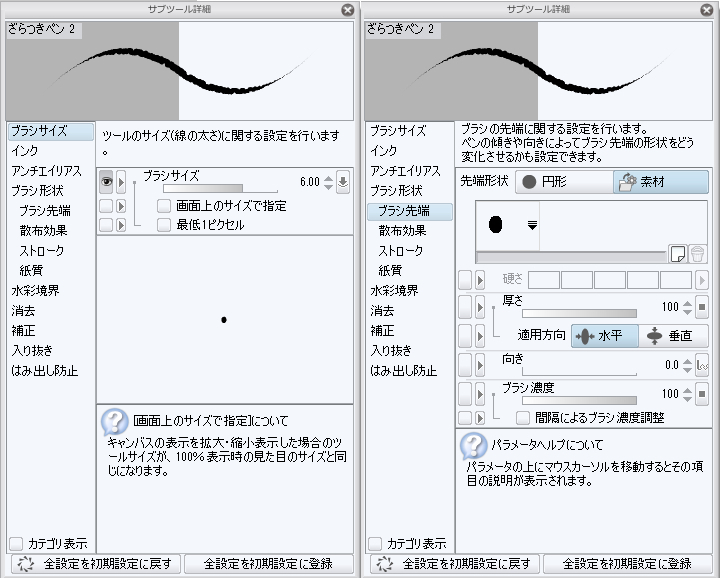Toggle カテゴリ表示 checkbox in left window
This screenshot has height=578, width=720.
(16, 544)
